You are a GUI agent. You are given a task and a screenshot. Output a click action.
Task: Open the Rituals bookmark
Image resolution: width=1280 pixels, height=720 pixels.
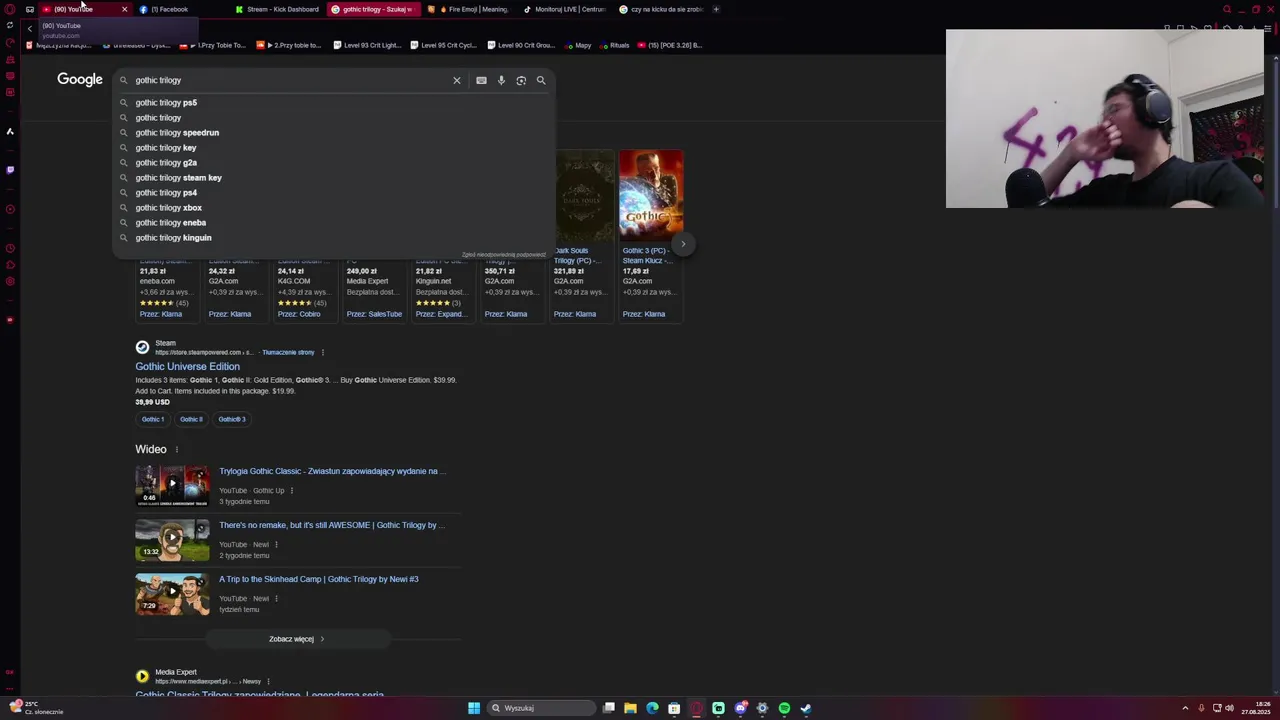(614, 45)
